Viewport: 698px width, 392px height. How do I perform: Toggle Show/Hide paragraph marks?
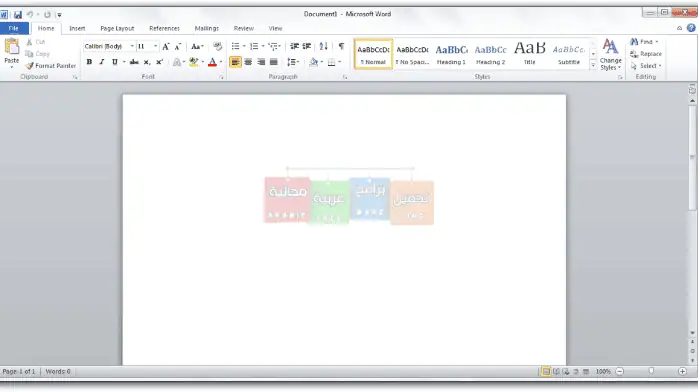click(341, 46)
